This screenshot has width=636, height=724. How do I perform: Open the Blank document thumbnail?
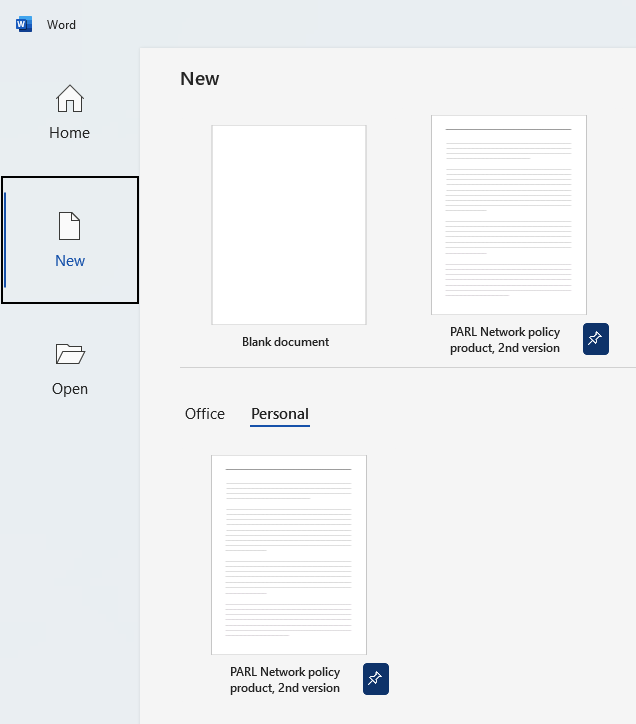coord(289,225)
